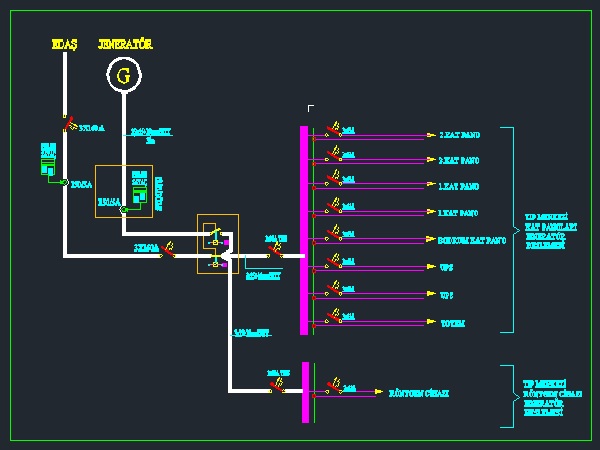Select the red switch directly below EDAŞ

tap(69, 124)
